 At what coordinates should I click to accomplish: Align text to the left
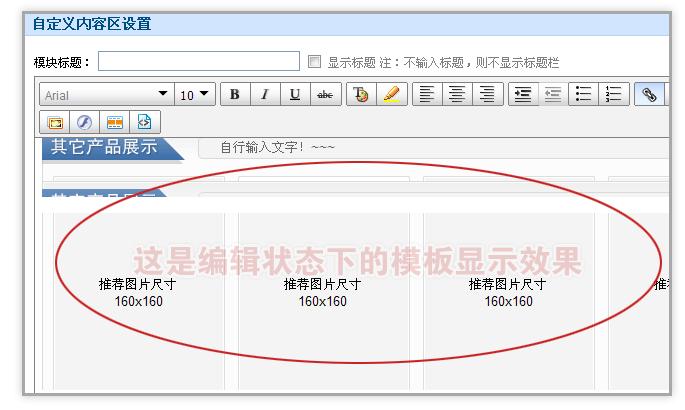point(427,95)
